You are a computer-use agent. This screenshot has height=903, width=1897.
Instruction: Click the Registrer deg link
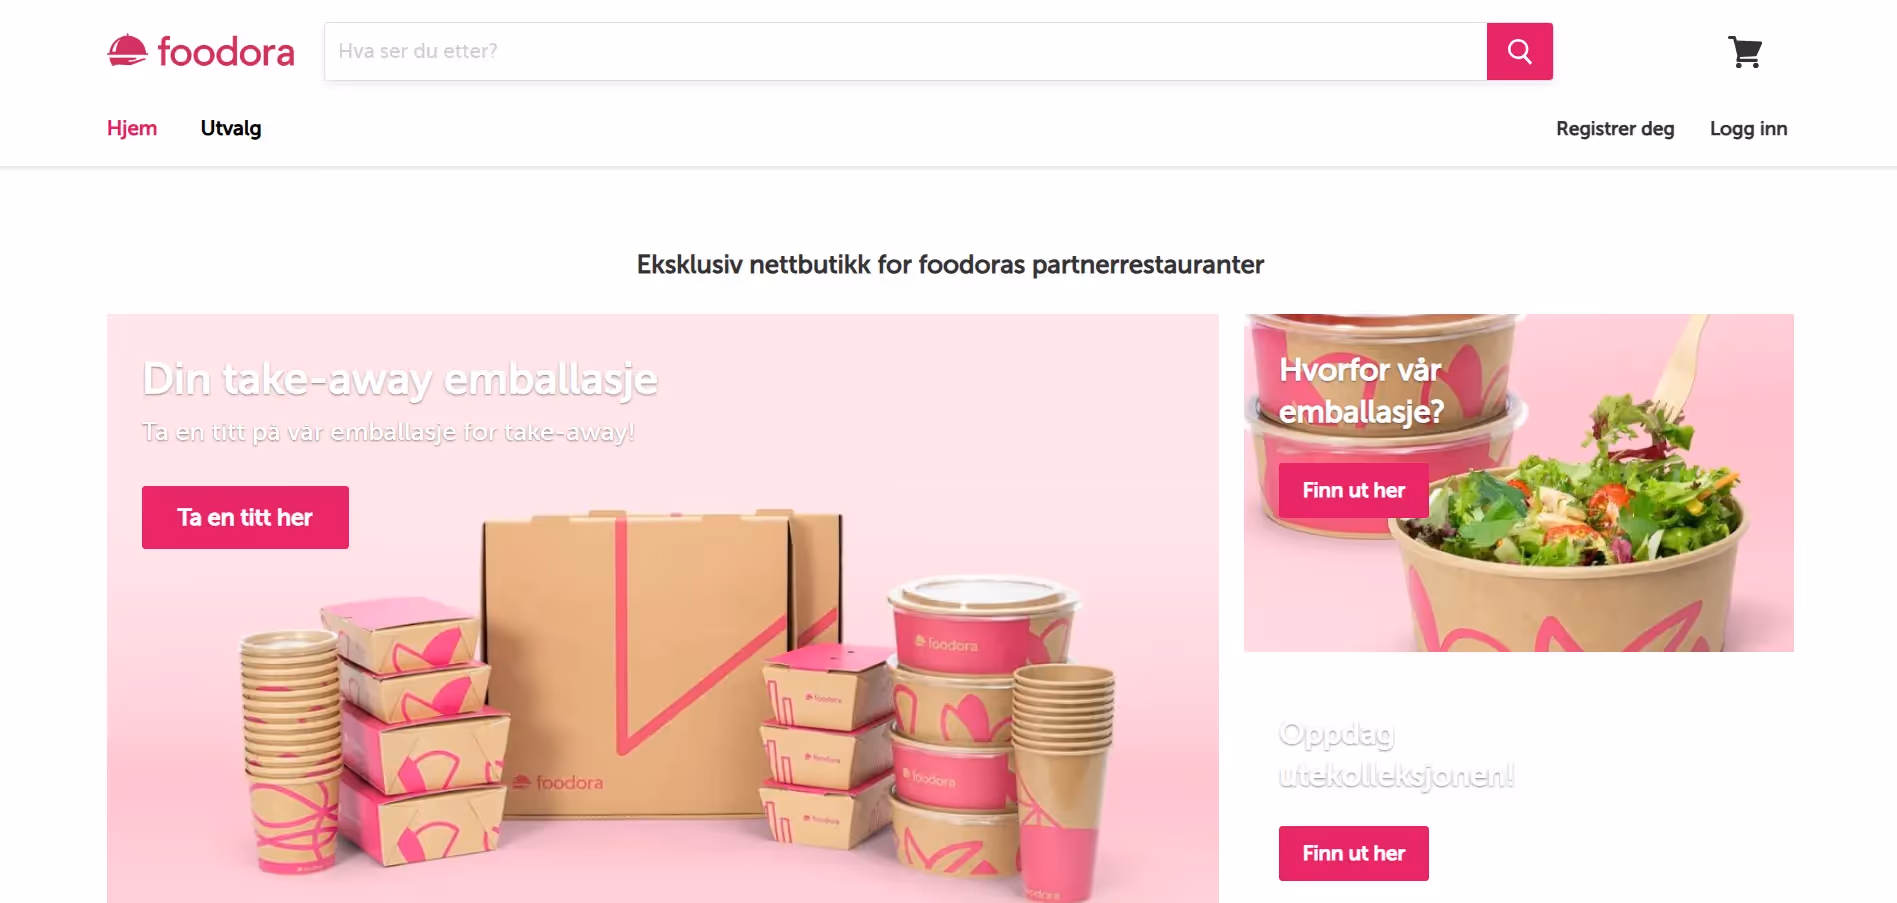click(x=1615, y=128)
